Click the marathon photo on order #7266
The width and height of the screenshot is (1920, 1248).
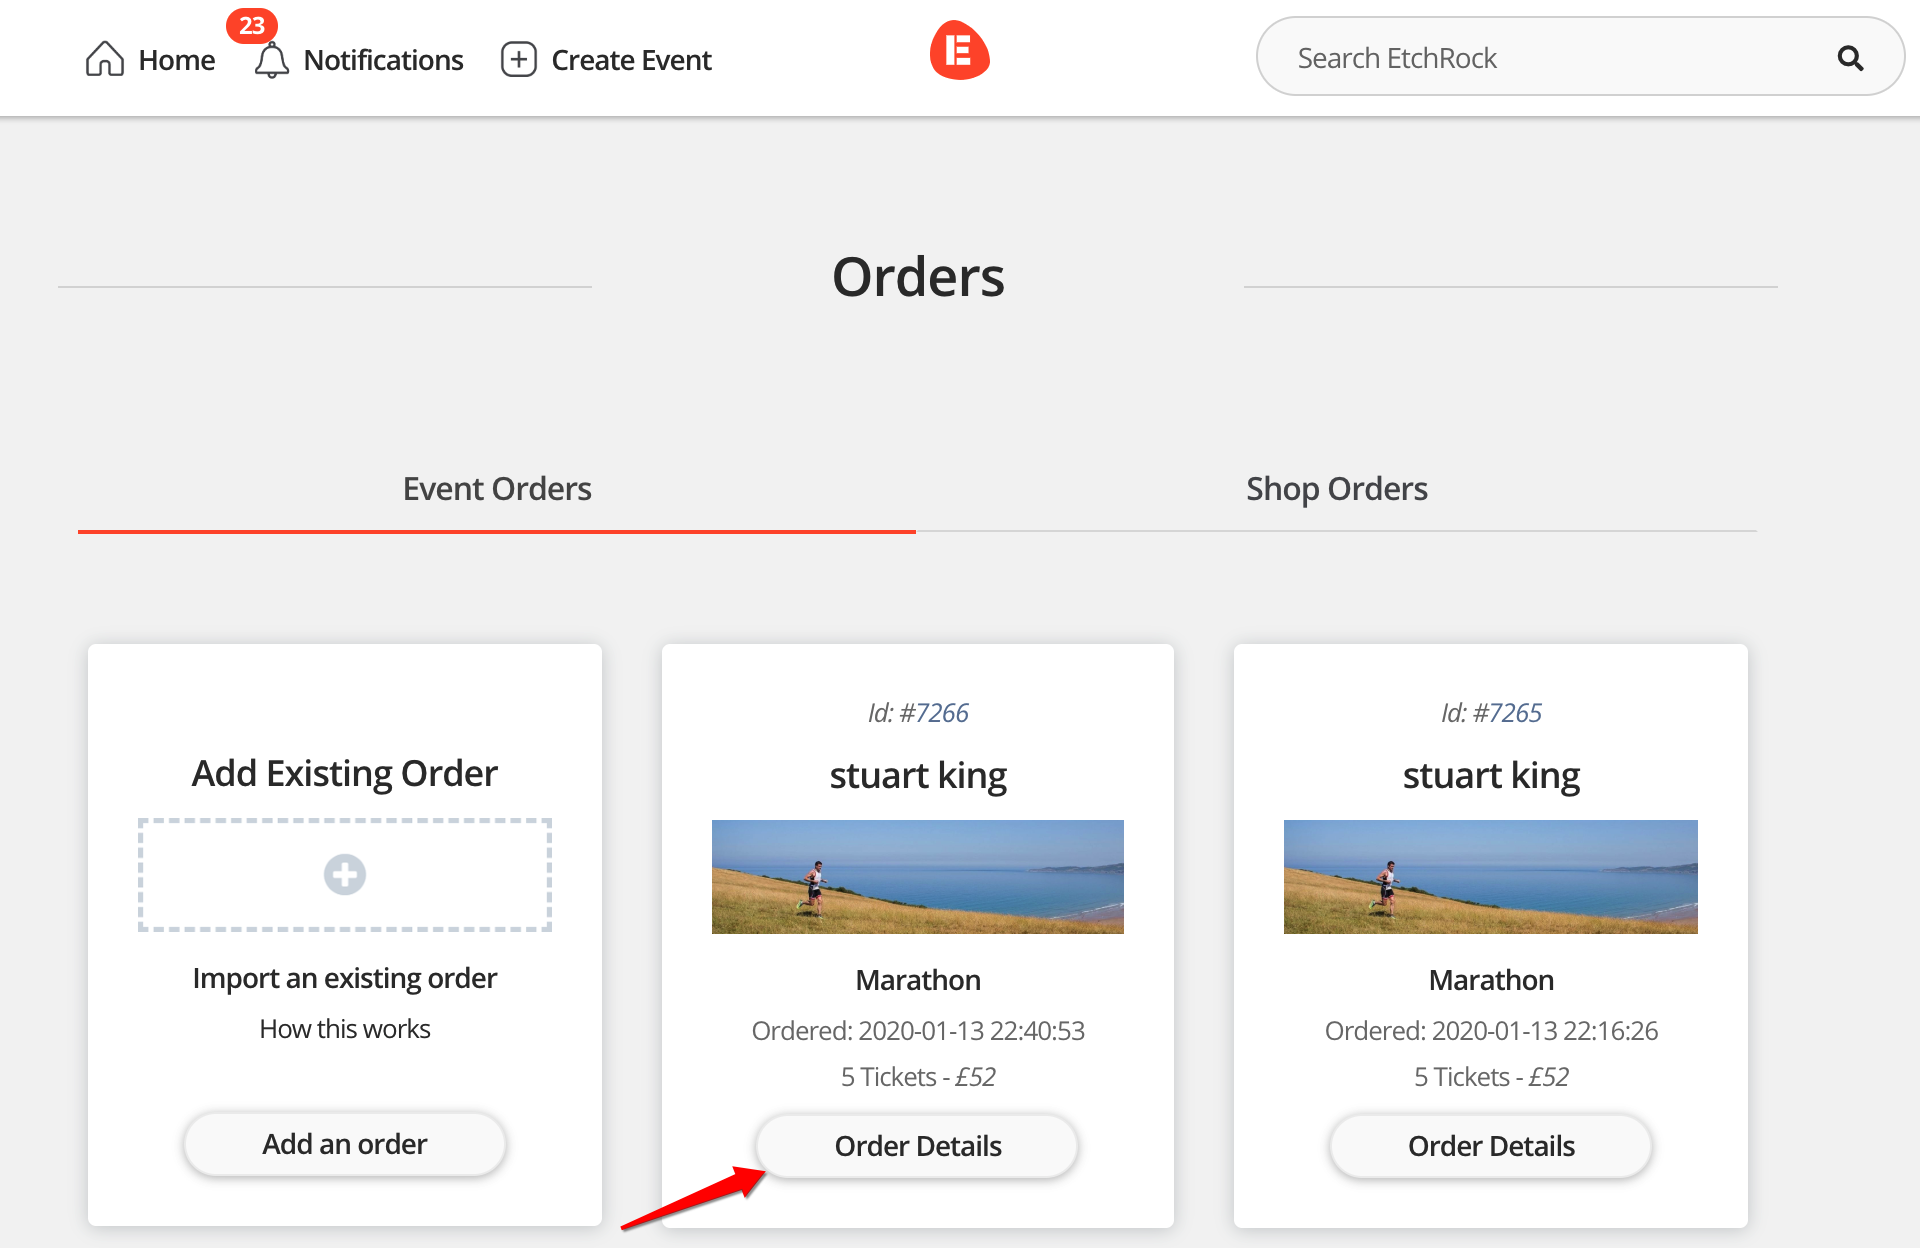coord(917,877)
